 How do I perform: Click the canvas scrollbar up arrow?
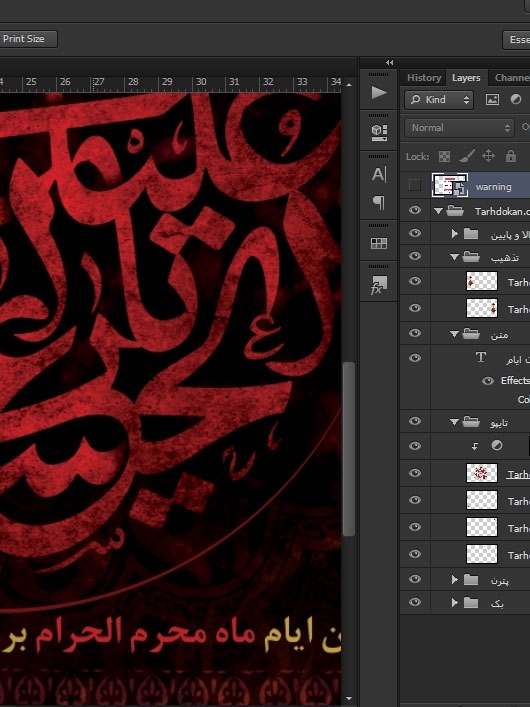coord(349,85)
